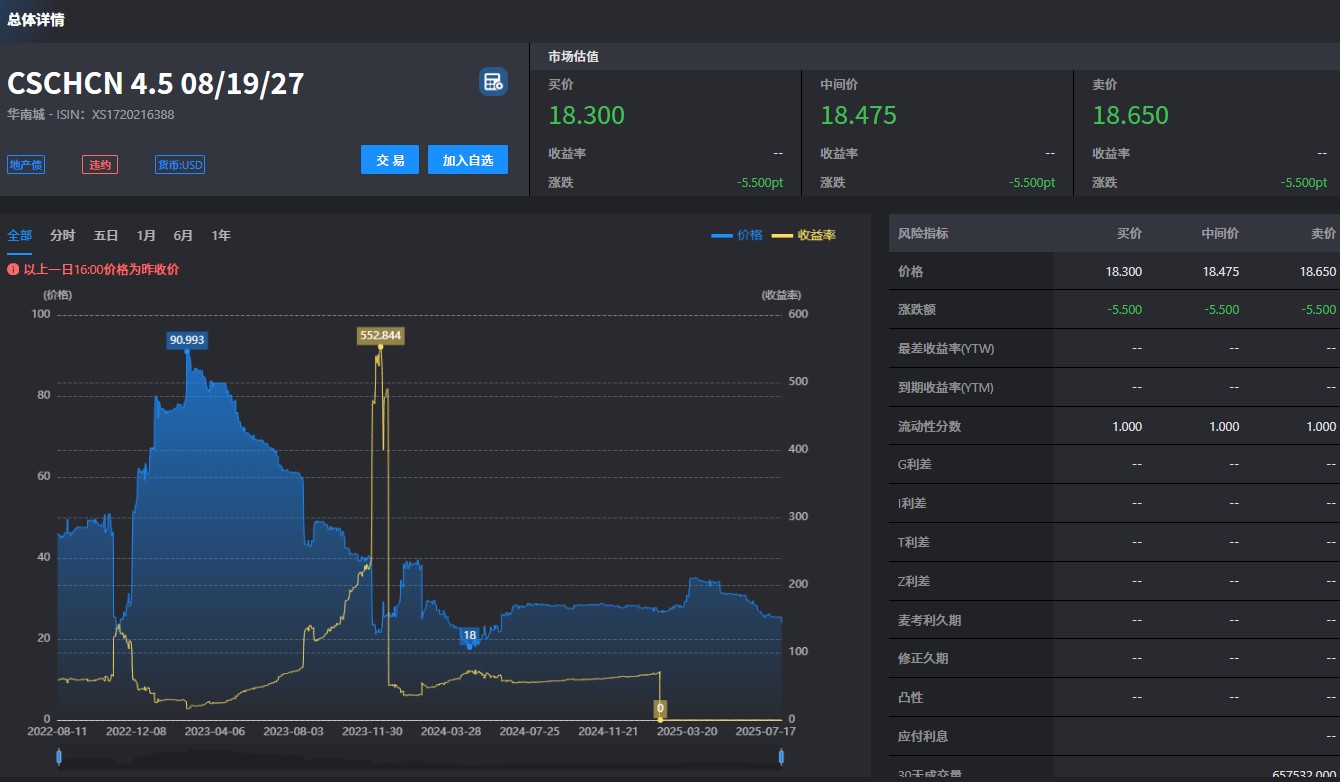The image size is (1340, 782).
Task: Click the 18 price low marker
Action: pos(469,635)
